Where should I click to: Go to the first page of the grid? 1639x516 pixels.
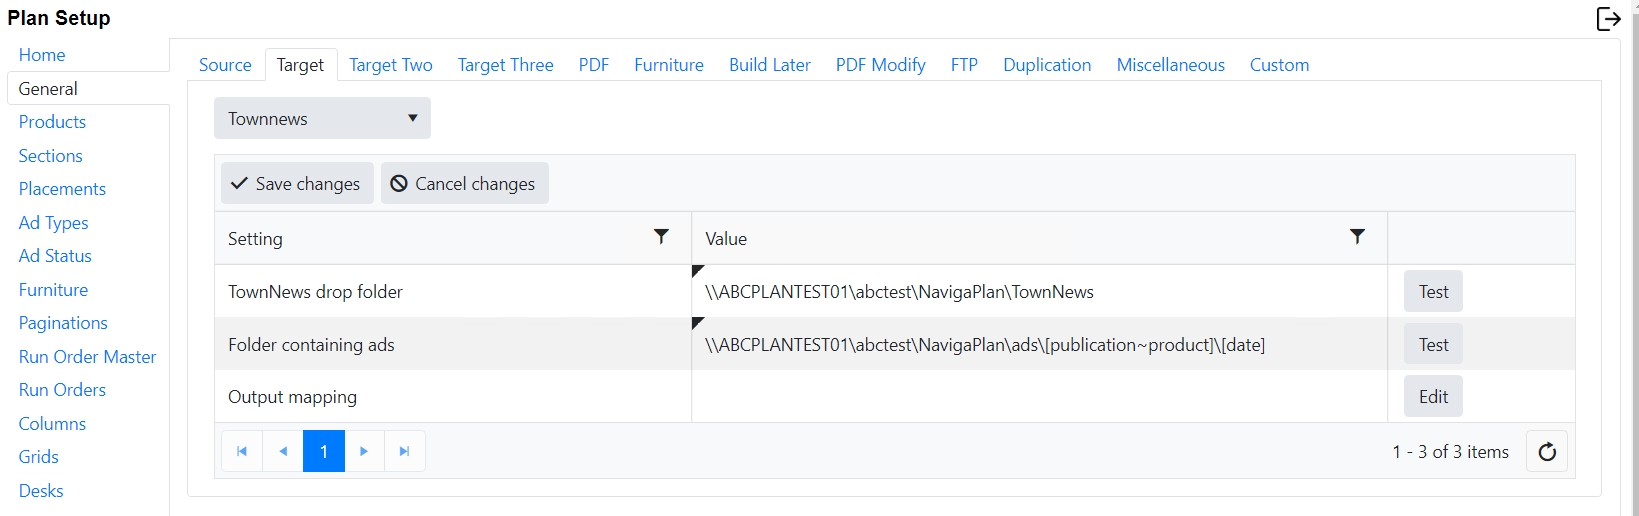pos(242,452)
